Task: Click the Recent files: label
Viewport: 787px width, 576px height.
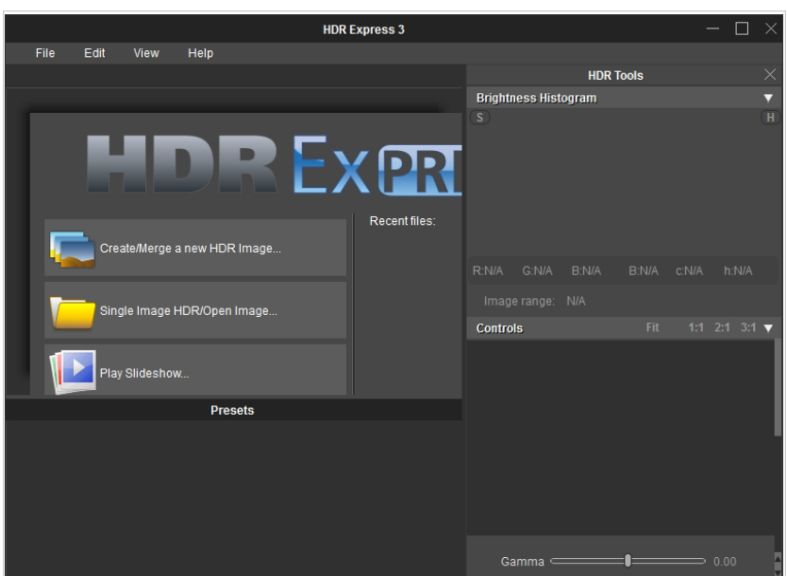Action: click(403, 221)
